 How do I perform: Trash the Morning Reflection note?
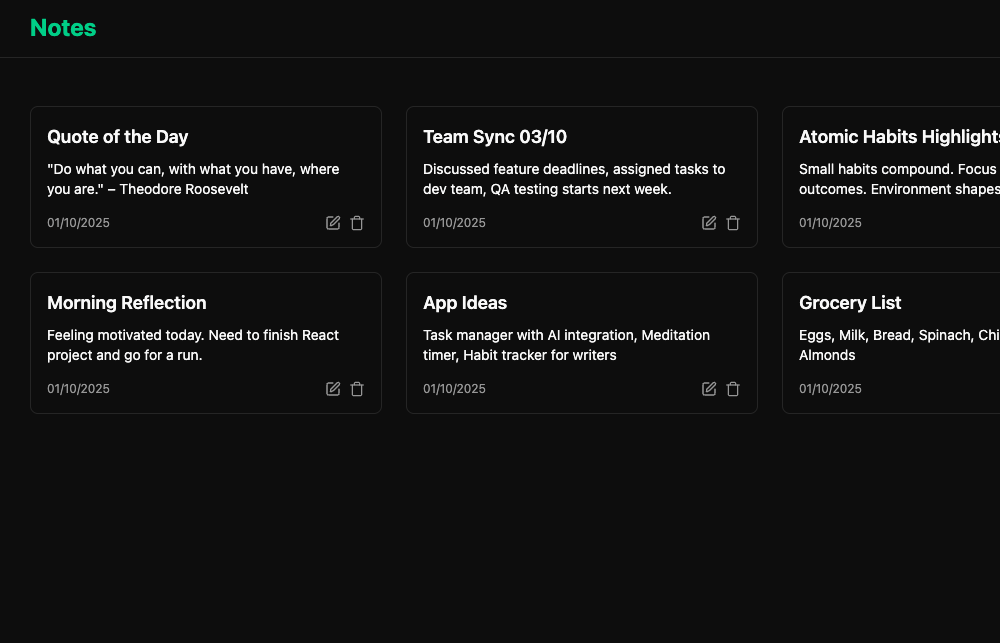coord(357,389)
